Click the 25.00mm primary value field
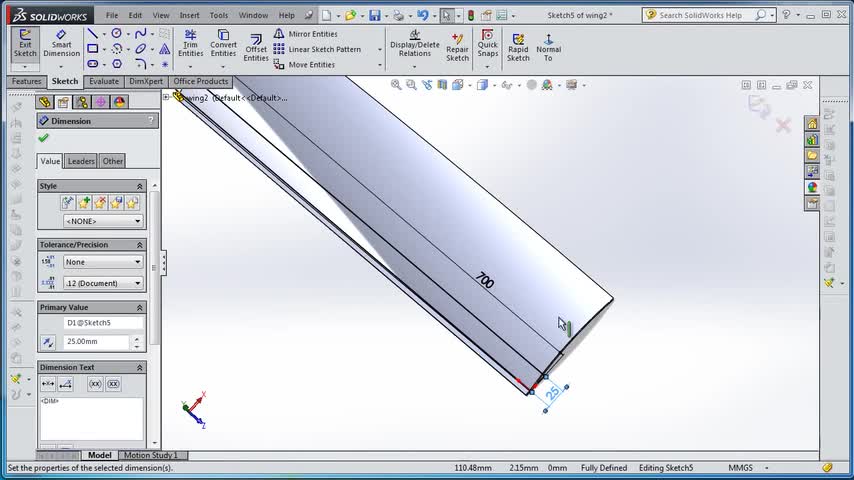The height and width of the screenshot is (480, 854). click(96, 342)
